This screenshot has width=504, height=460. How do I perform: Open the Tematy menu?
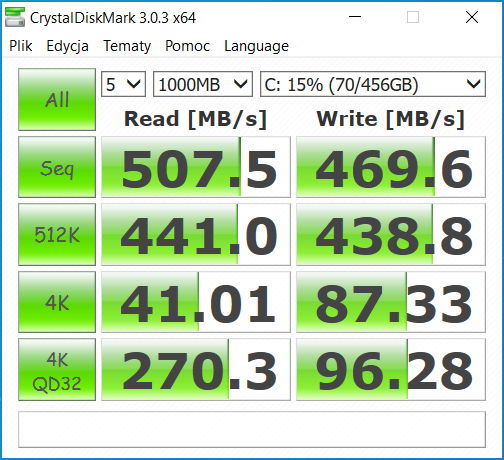tap(127, 46)
